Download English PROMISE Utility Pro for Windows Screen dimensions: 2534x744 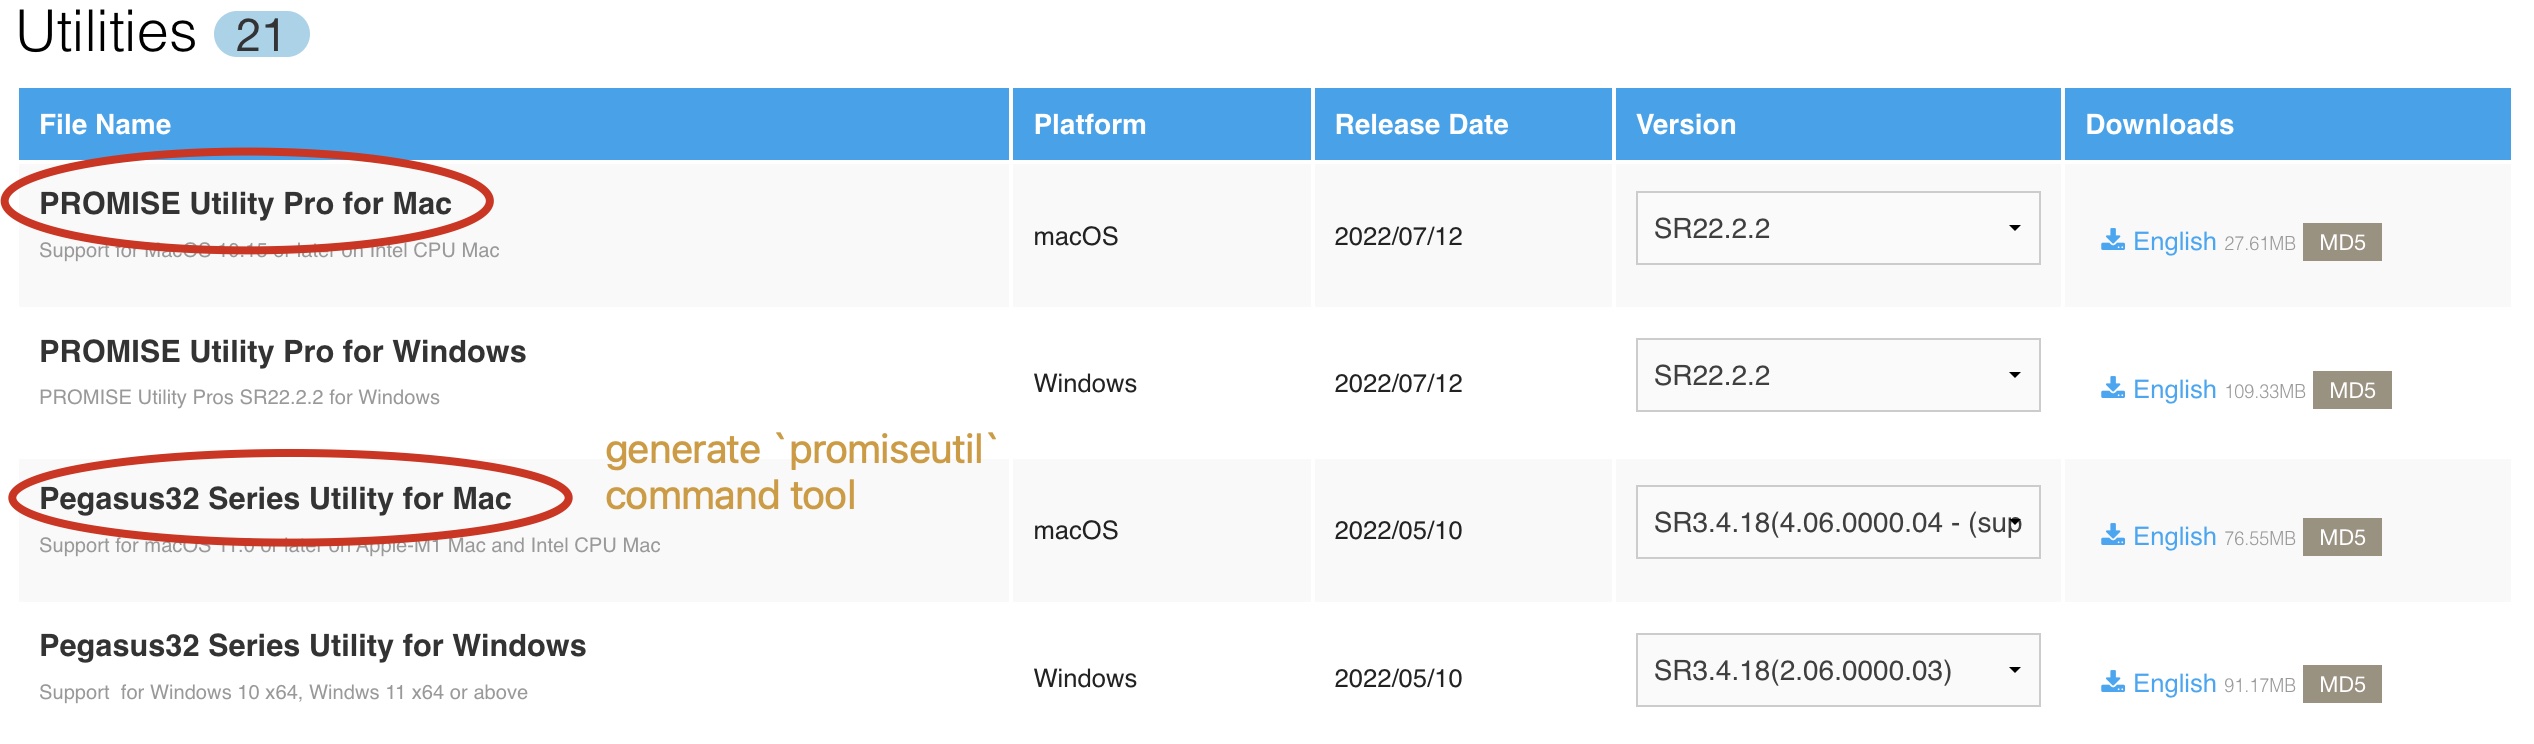click(x=2174, y=389)
